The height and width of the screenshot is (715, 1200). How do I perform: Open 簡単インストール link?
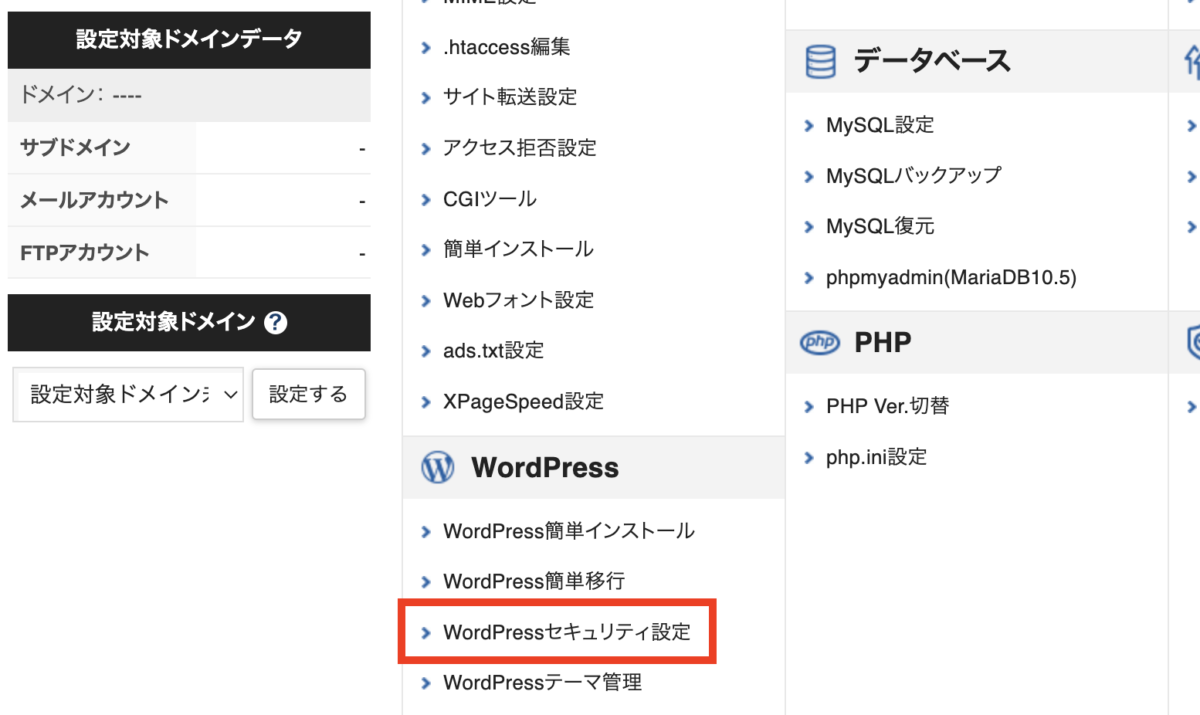coord(518,249)
